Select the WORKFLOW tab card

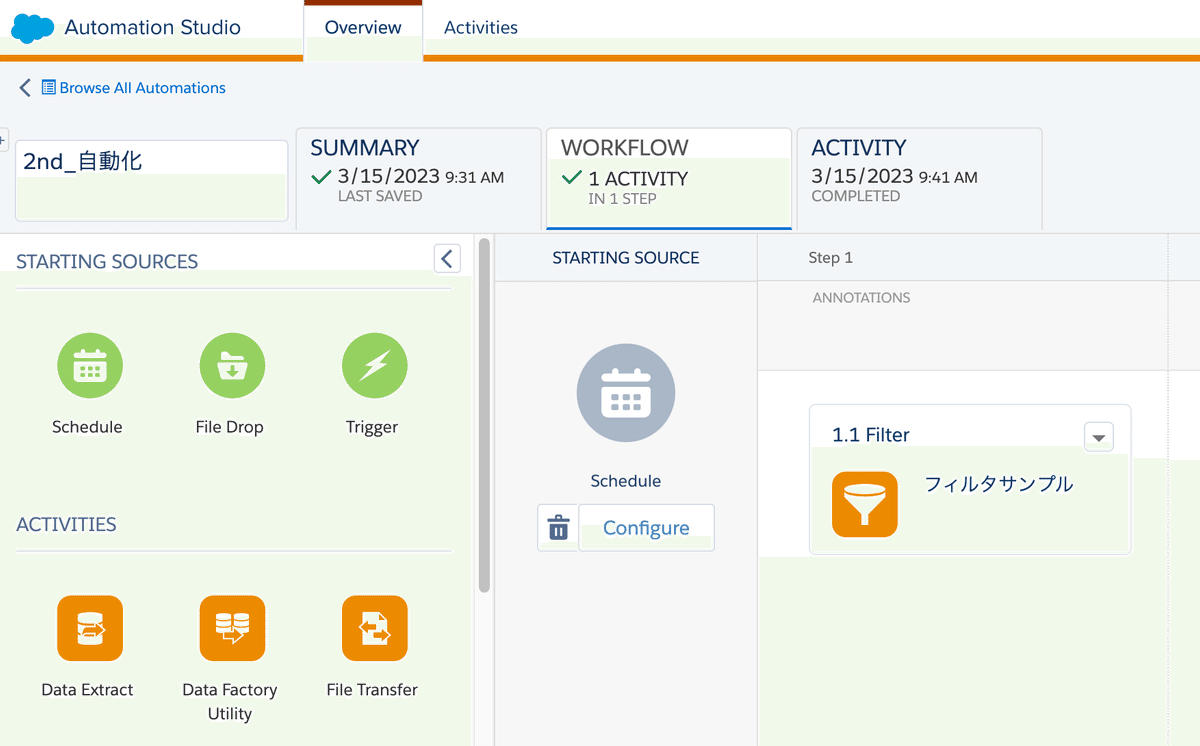(x=669, y=178)
